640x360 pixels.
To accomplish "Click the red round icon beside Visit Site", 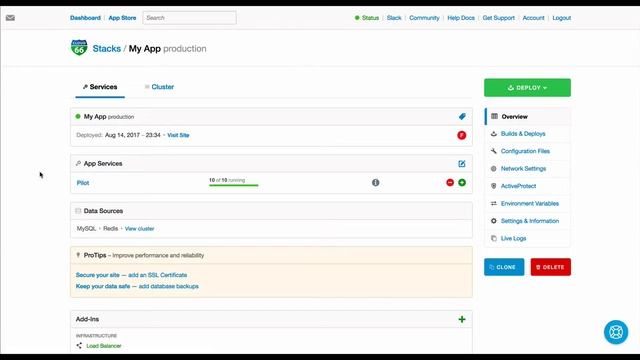I will tap(462, 135).
